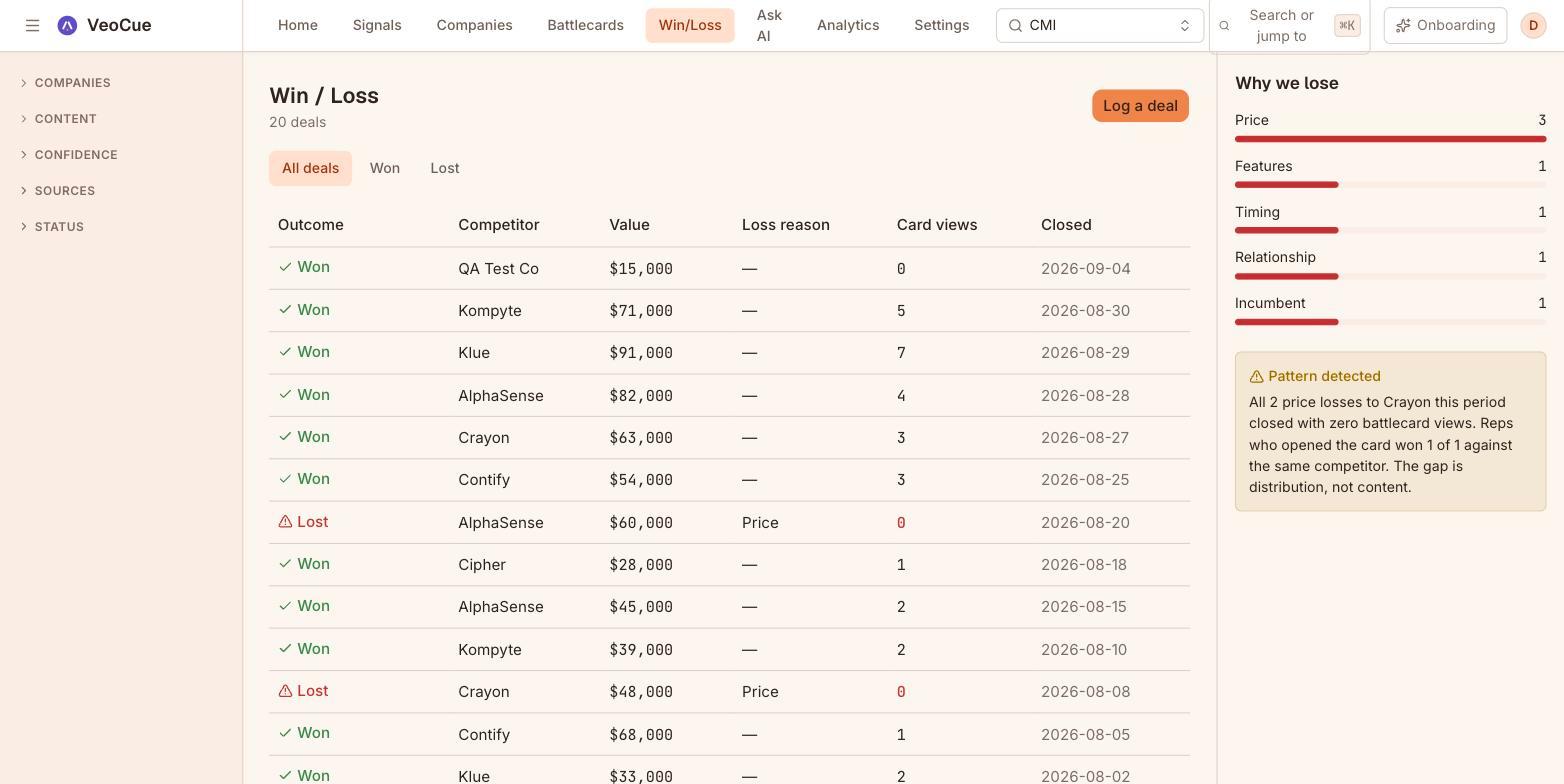This screenshot has width=1564, height=784.
Task: Click the Lost warning icon in Crayon $48,000 row
Action: coord(285,691)
